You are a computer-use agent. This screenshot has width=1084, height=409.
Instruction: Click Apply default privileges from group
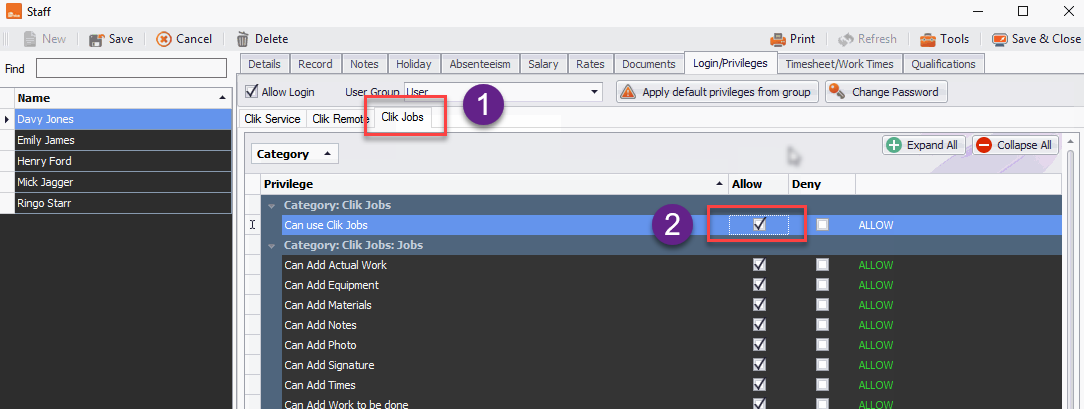(x=717, y=92)
